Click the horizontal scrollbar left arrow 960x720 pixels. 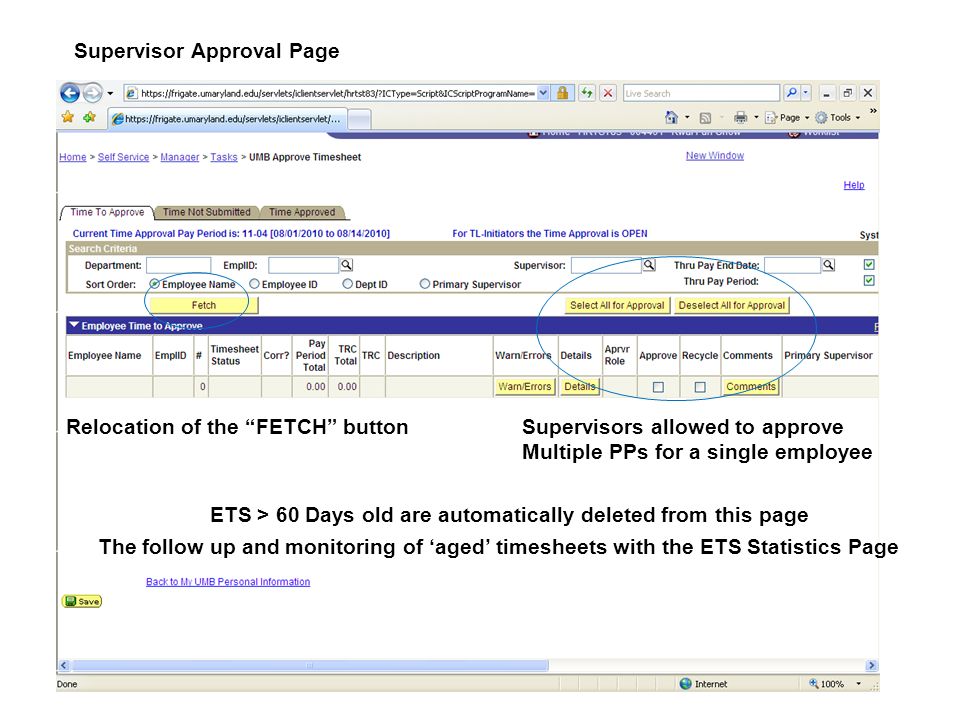(x=64, y=666)
